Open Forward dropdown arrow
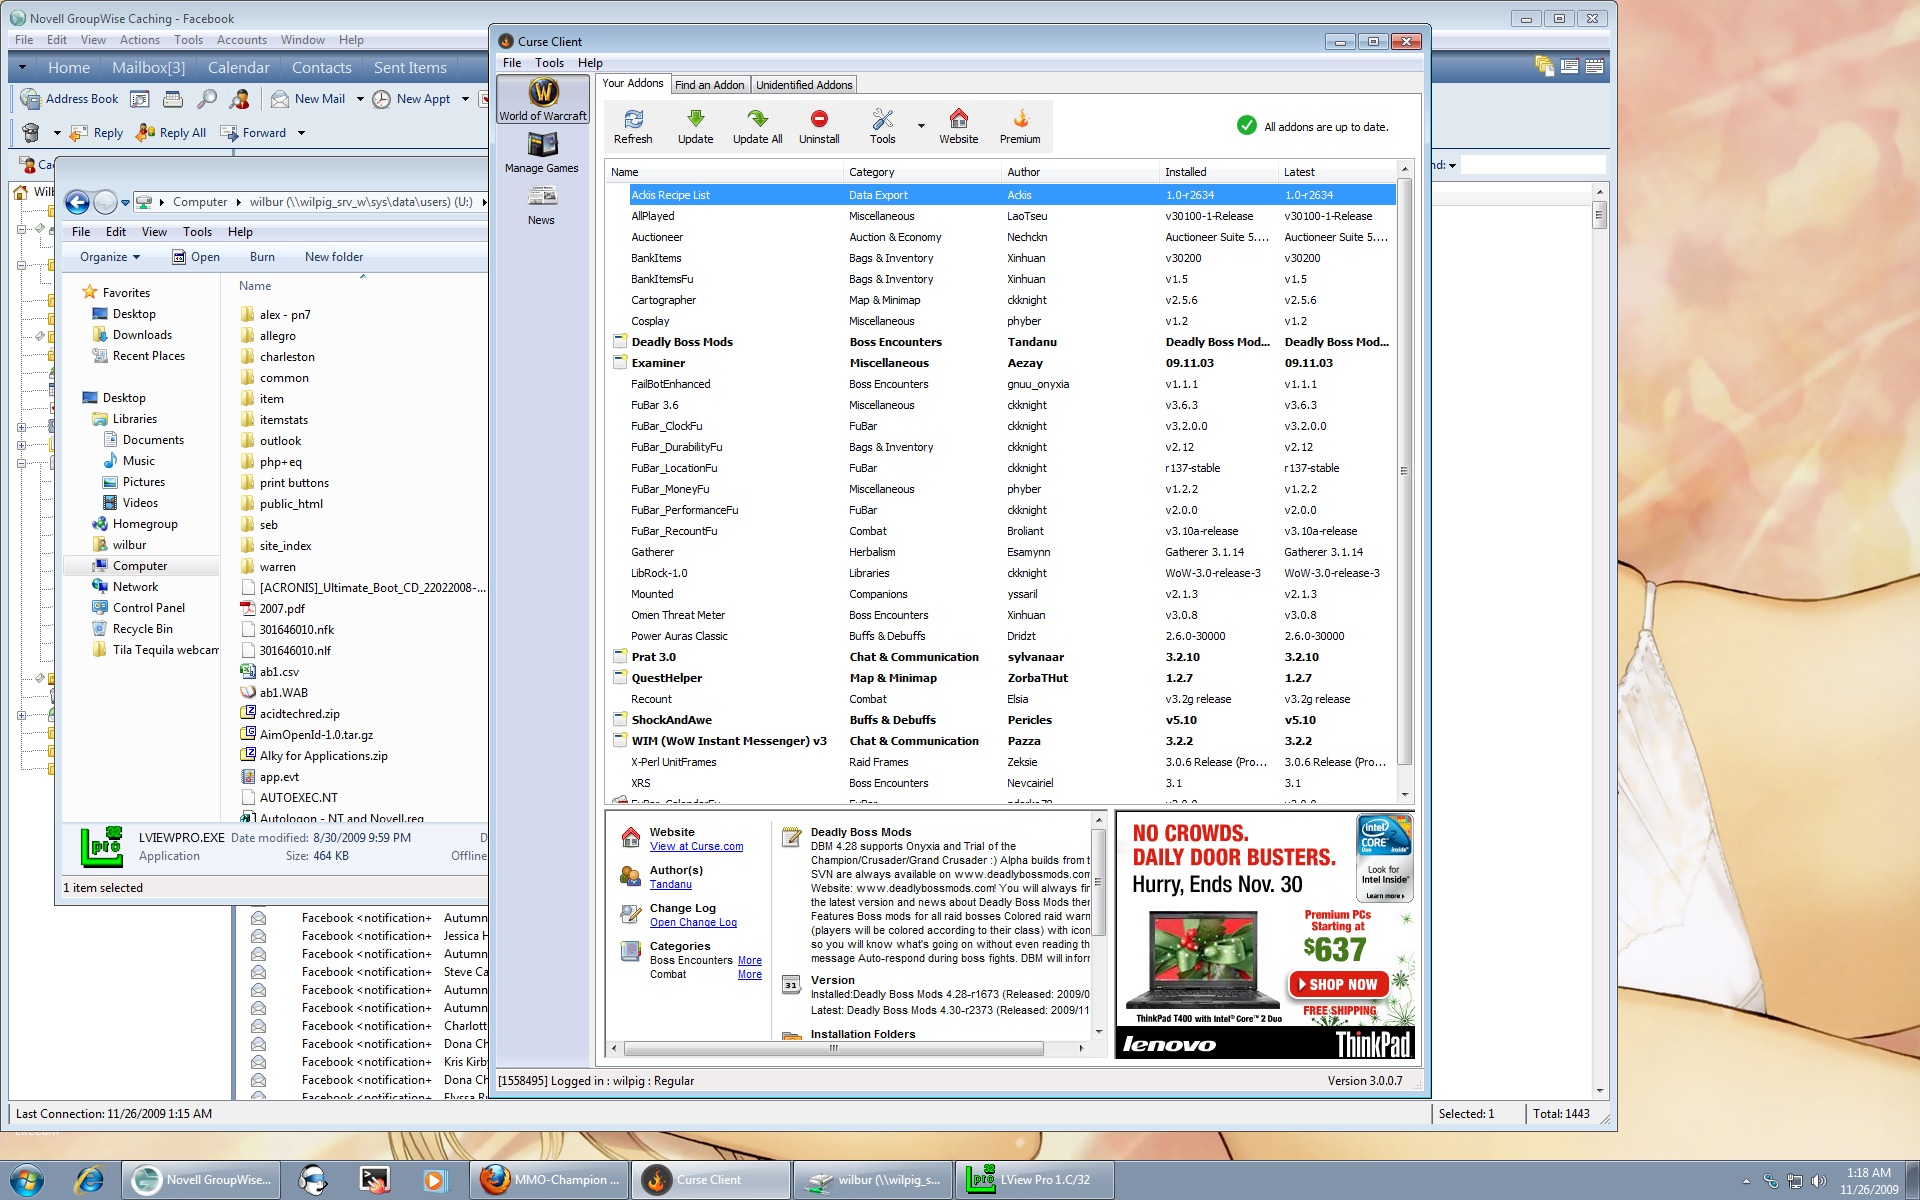 301,133
